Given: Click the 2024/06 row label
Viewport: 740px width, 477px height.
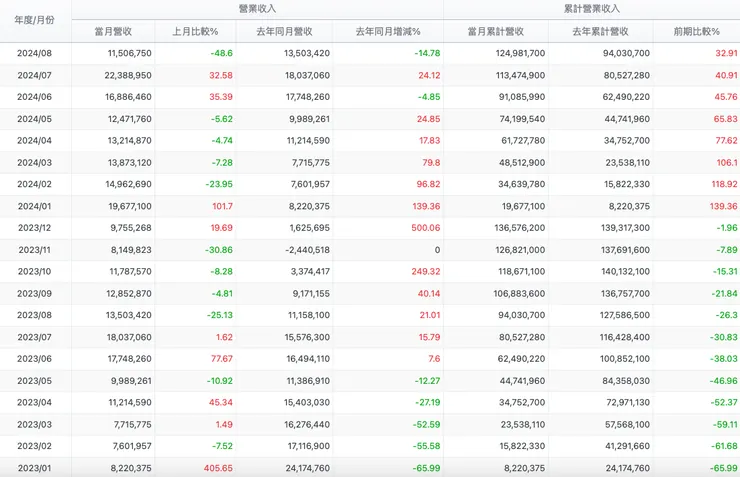Looking at the screenshot, I should click(x=34, y=97).
